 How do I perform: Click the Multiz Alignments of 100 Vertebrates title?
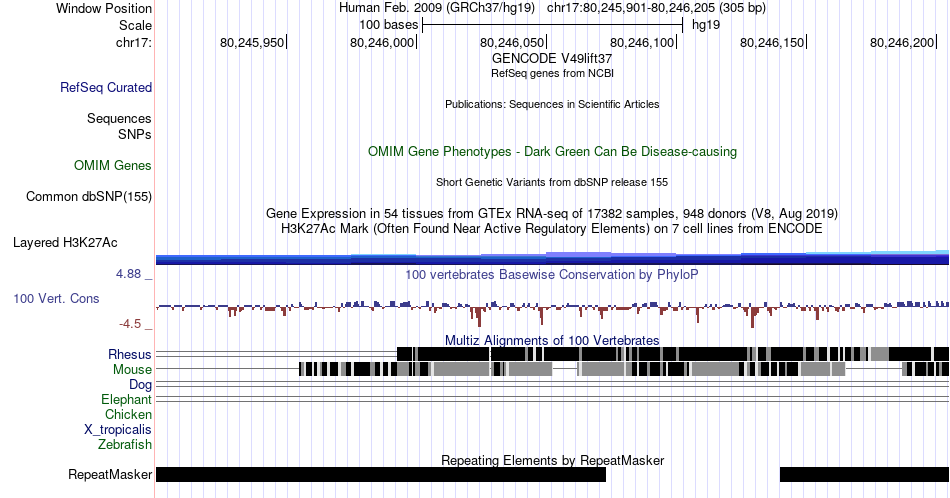(x=552, y=340)
